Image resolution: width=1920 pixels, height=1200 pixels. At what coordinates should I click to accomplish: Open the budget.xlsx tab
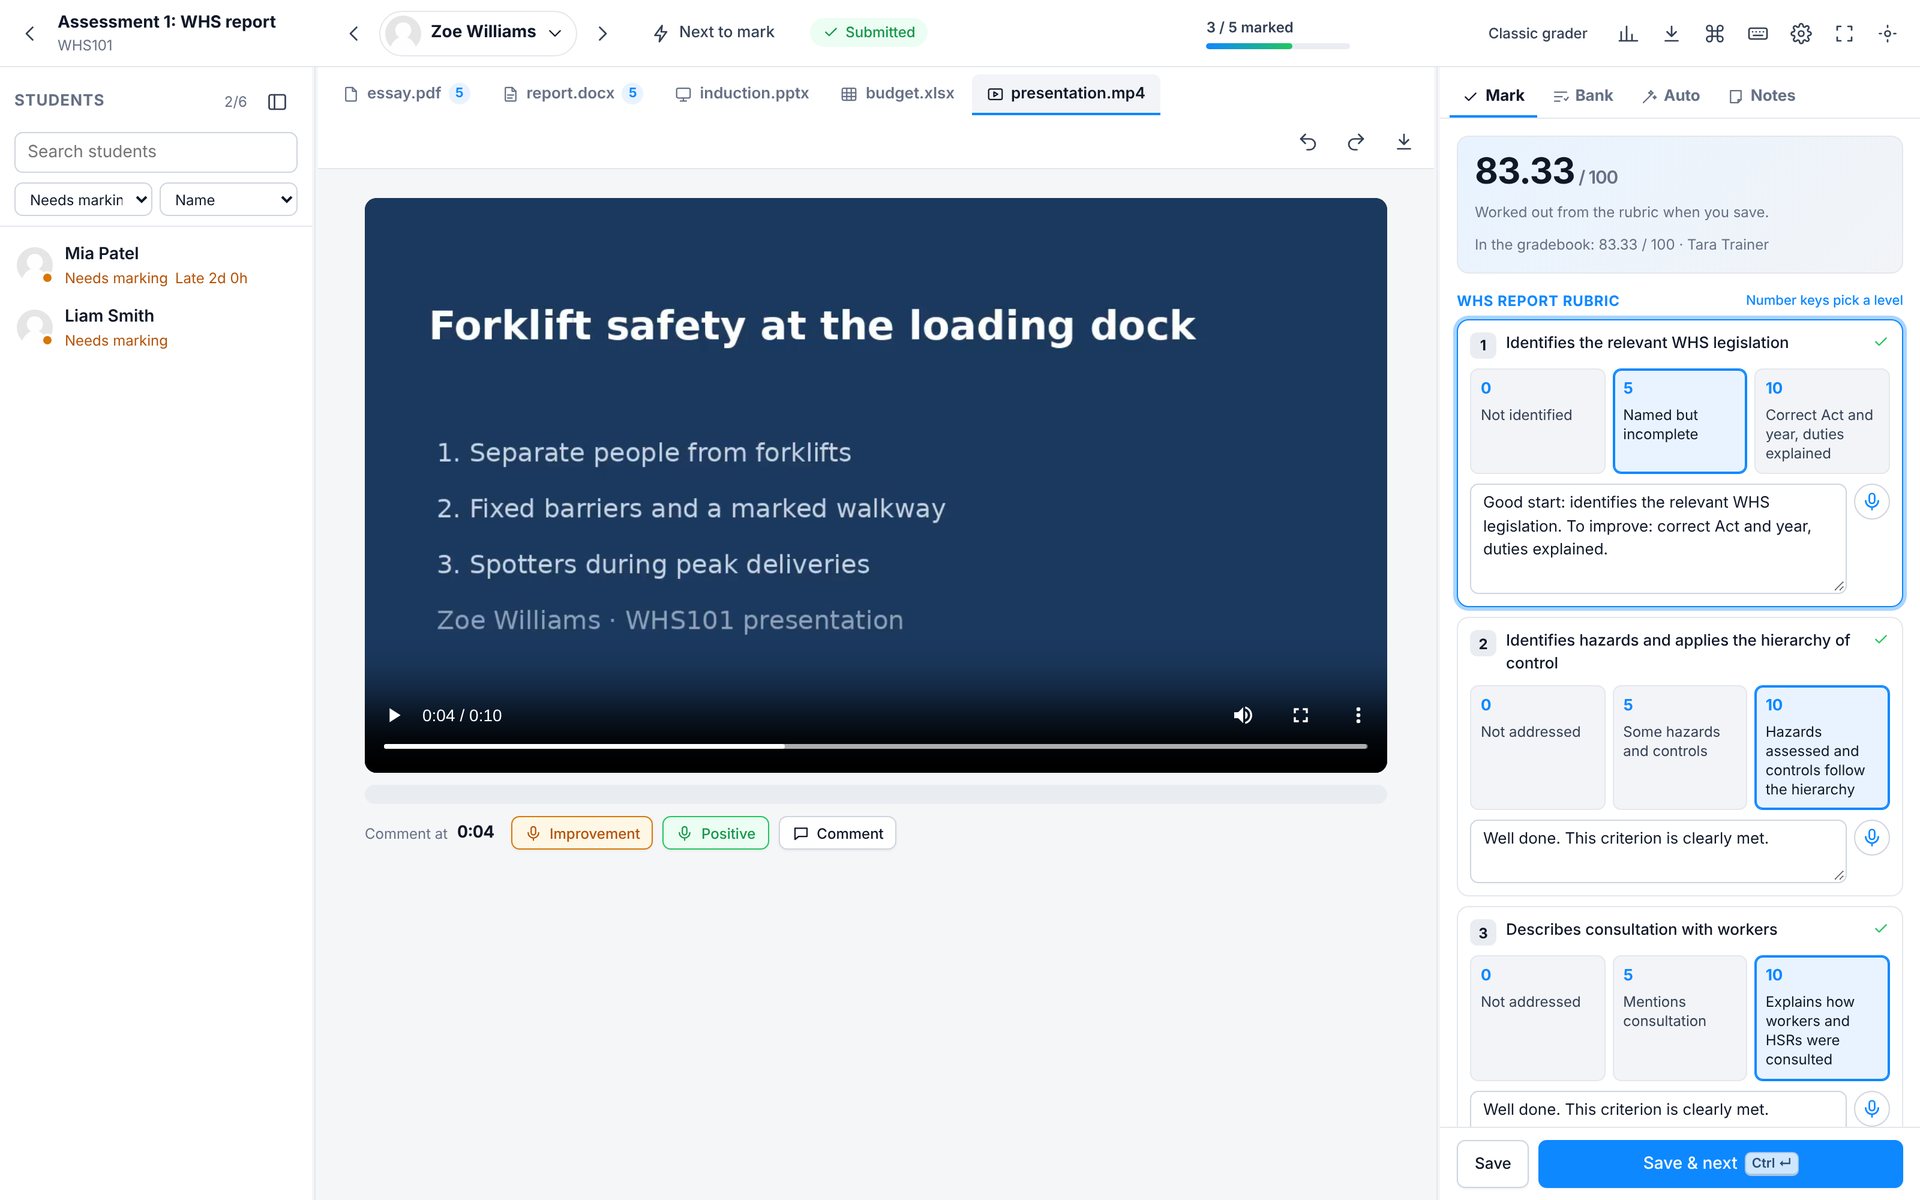[x=898, y=93]
